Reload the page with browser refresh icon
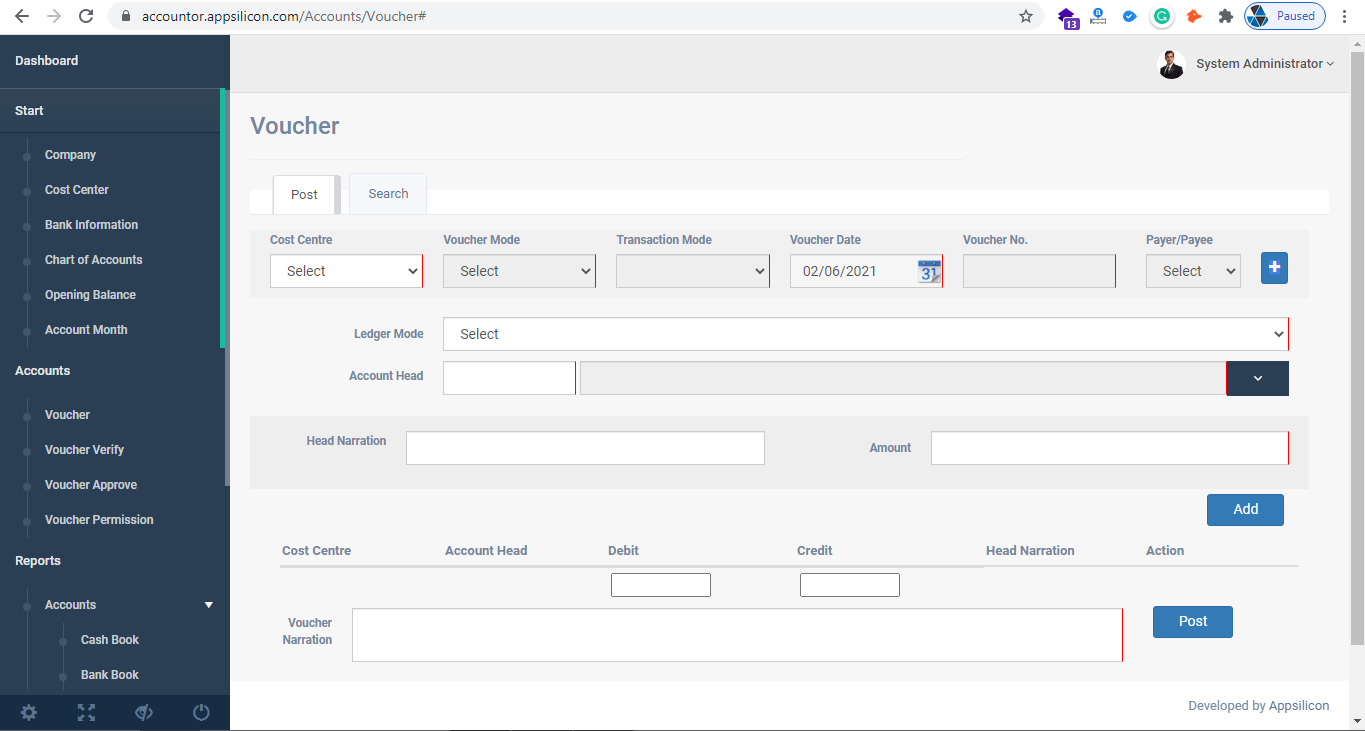Image resolution: width=1365 pixels, height=731 pixels. [x=86, y=16]
